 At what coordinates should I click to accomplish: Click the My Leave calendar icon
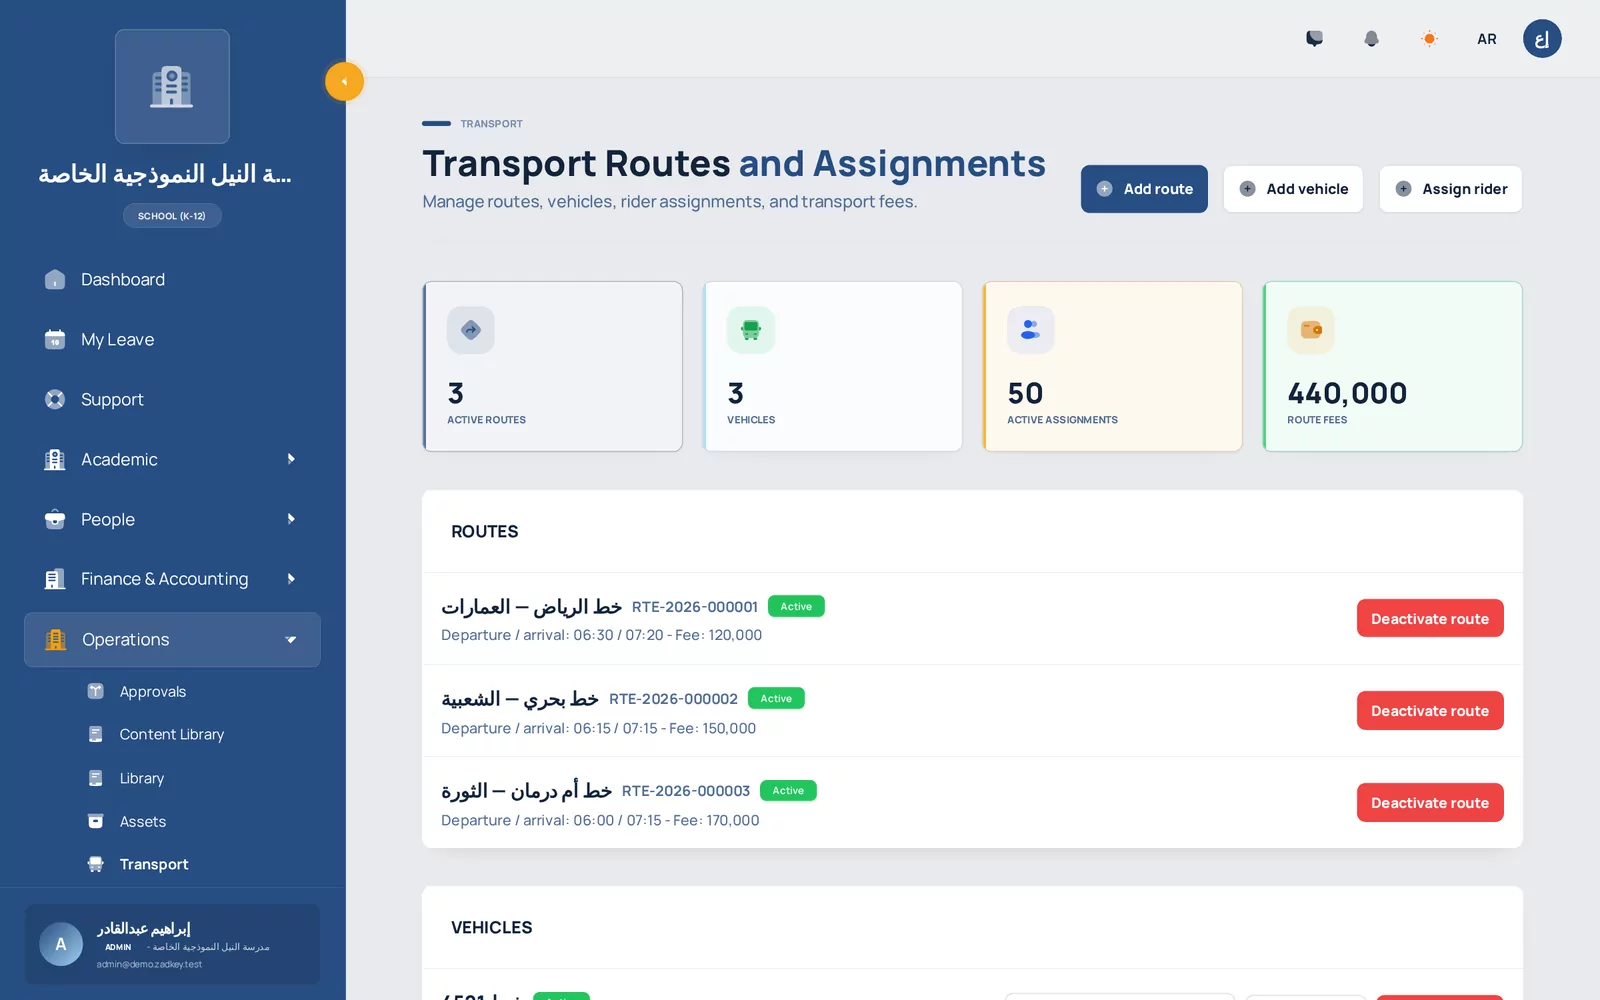click(x=55, y=340)
